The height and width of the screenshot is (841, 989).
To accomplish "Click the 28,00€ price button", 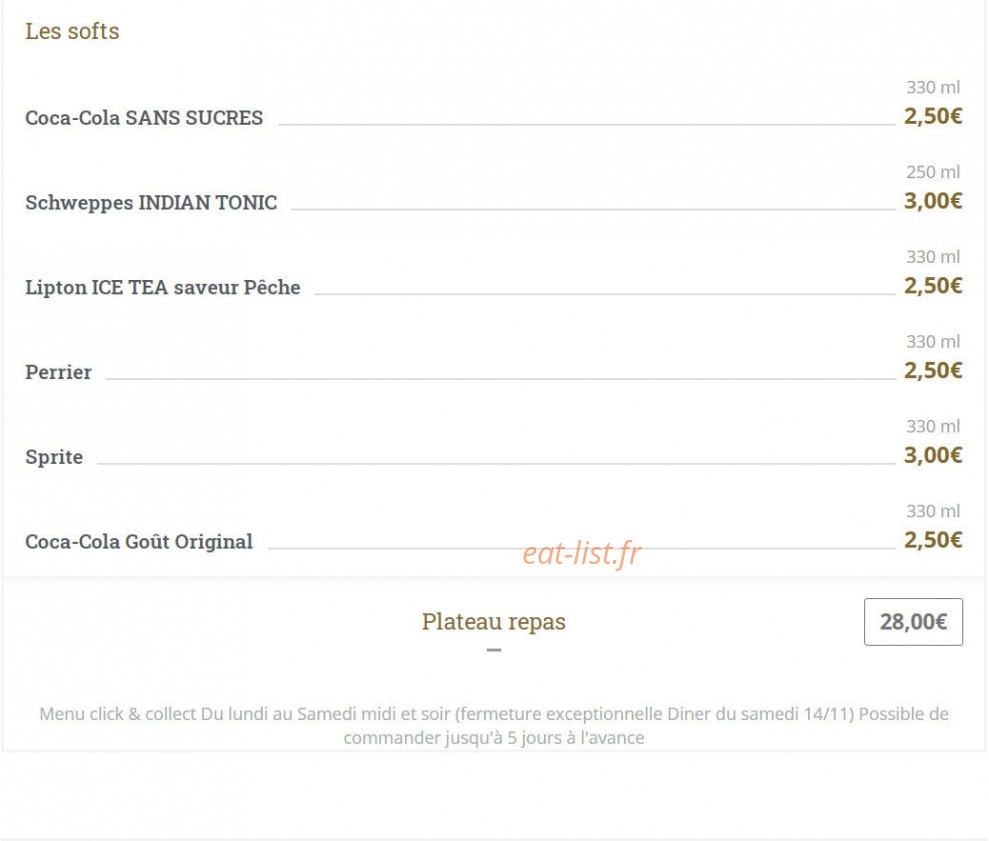I will (913, 622).
